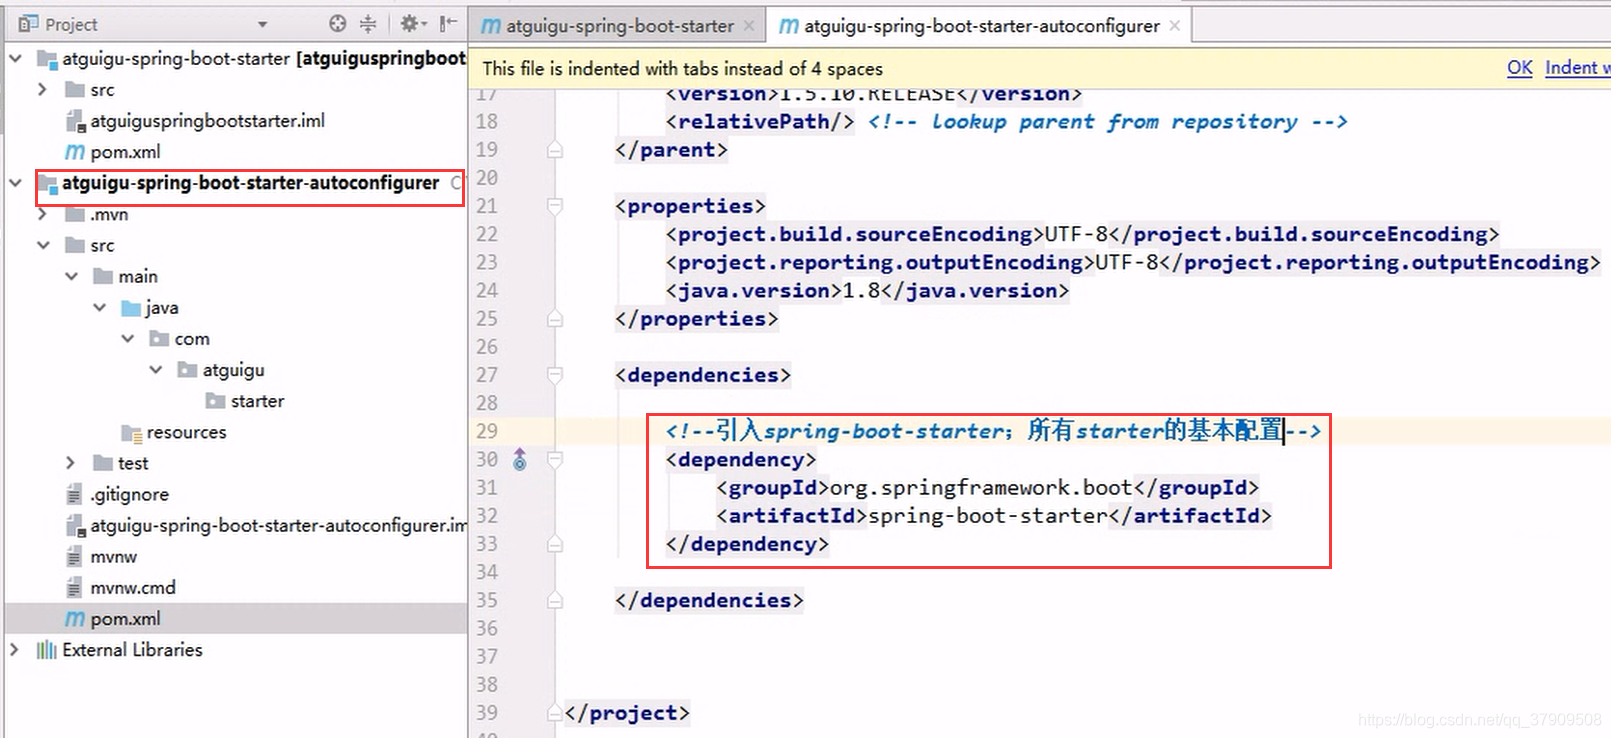Click the closing dependencies tag

(709, 600)
